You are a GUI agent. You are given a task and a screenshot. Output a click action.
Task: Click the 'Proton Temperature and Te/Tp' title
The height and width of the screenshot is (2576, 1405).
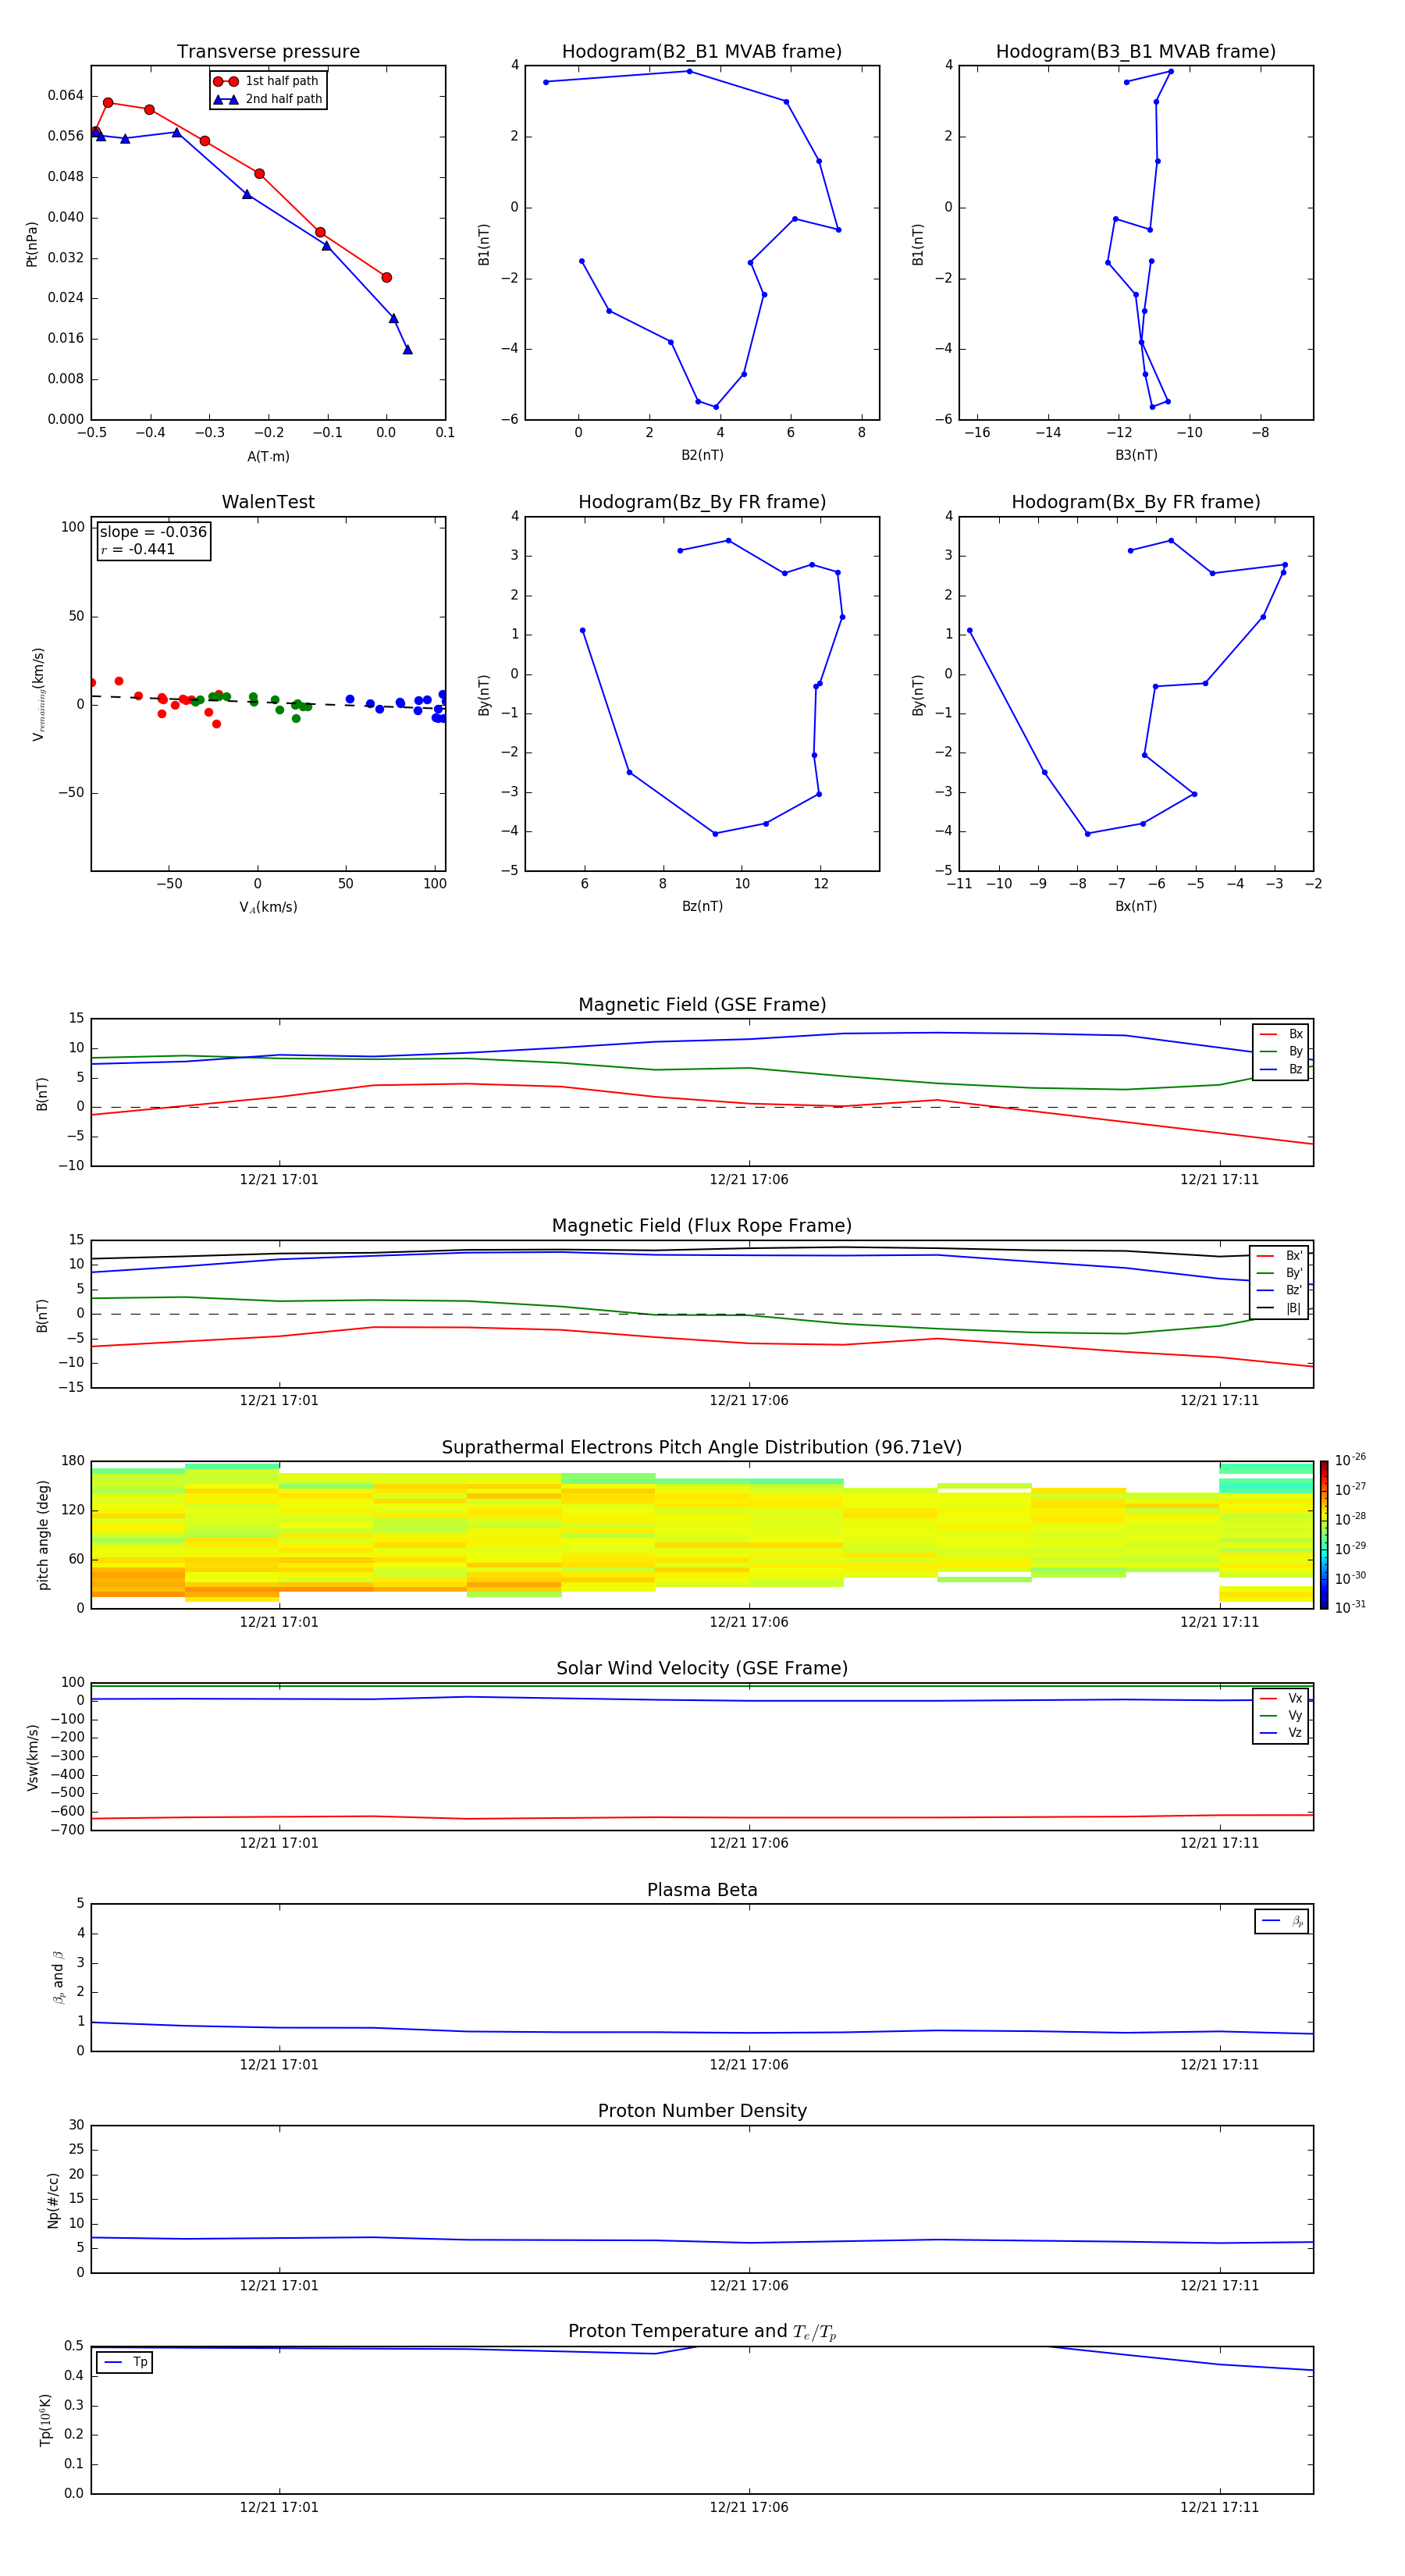click(702, 2332)
